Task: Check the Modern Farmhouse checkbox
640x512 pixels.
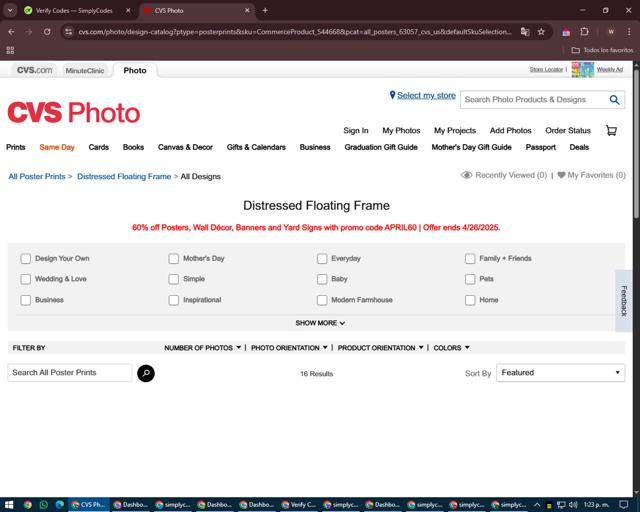Action: (322, 300)
